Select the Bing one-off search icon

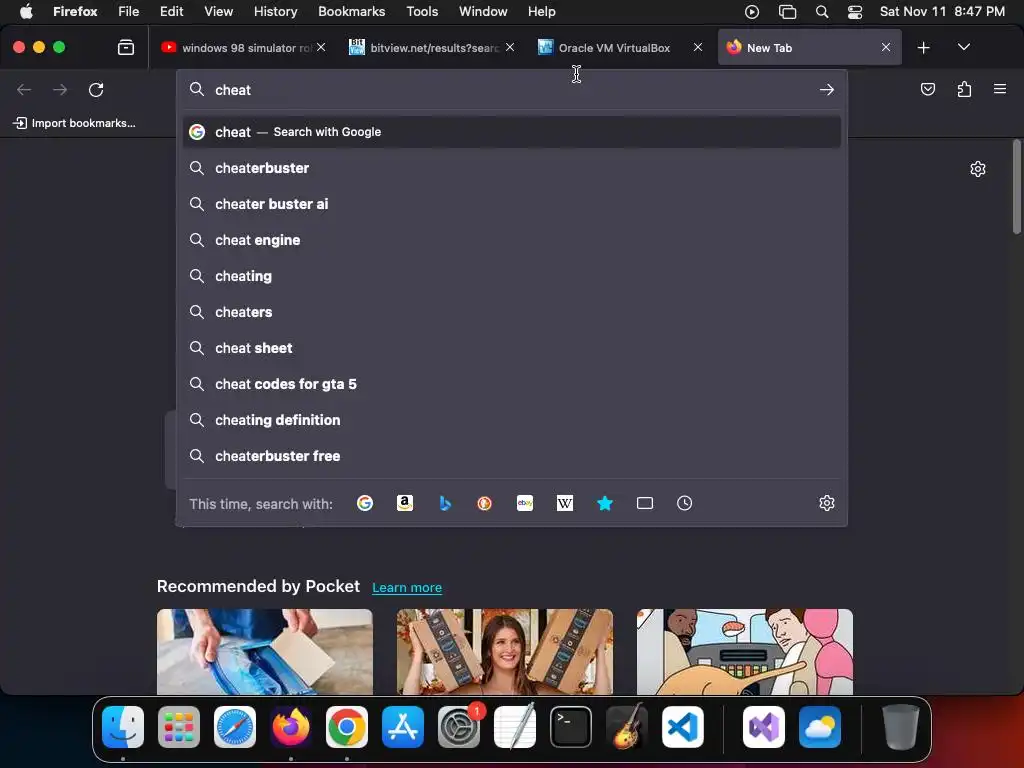point(445,503)
